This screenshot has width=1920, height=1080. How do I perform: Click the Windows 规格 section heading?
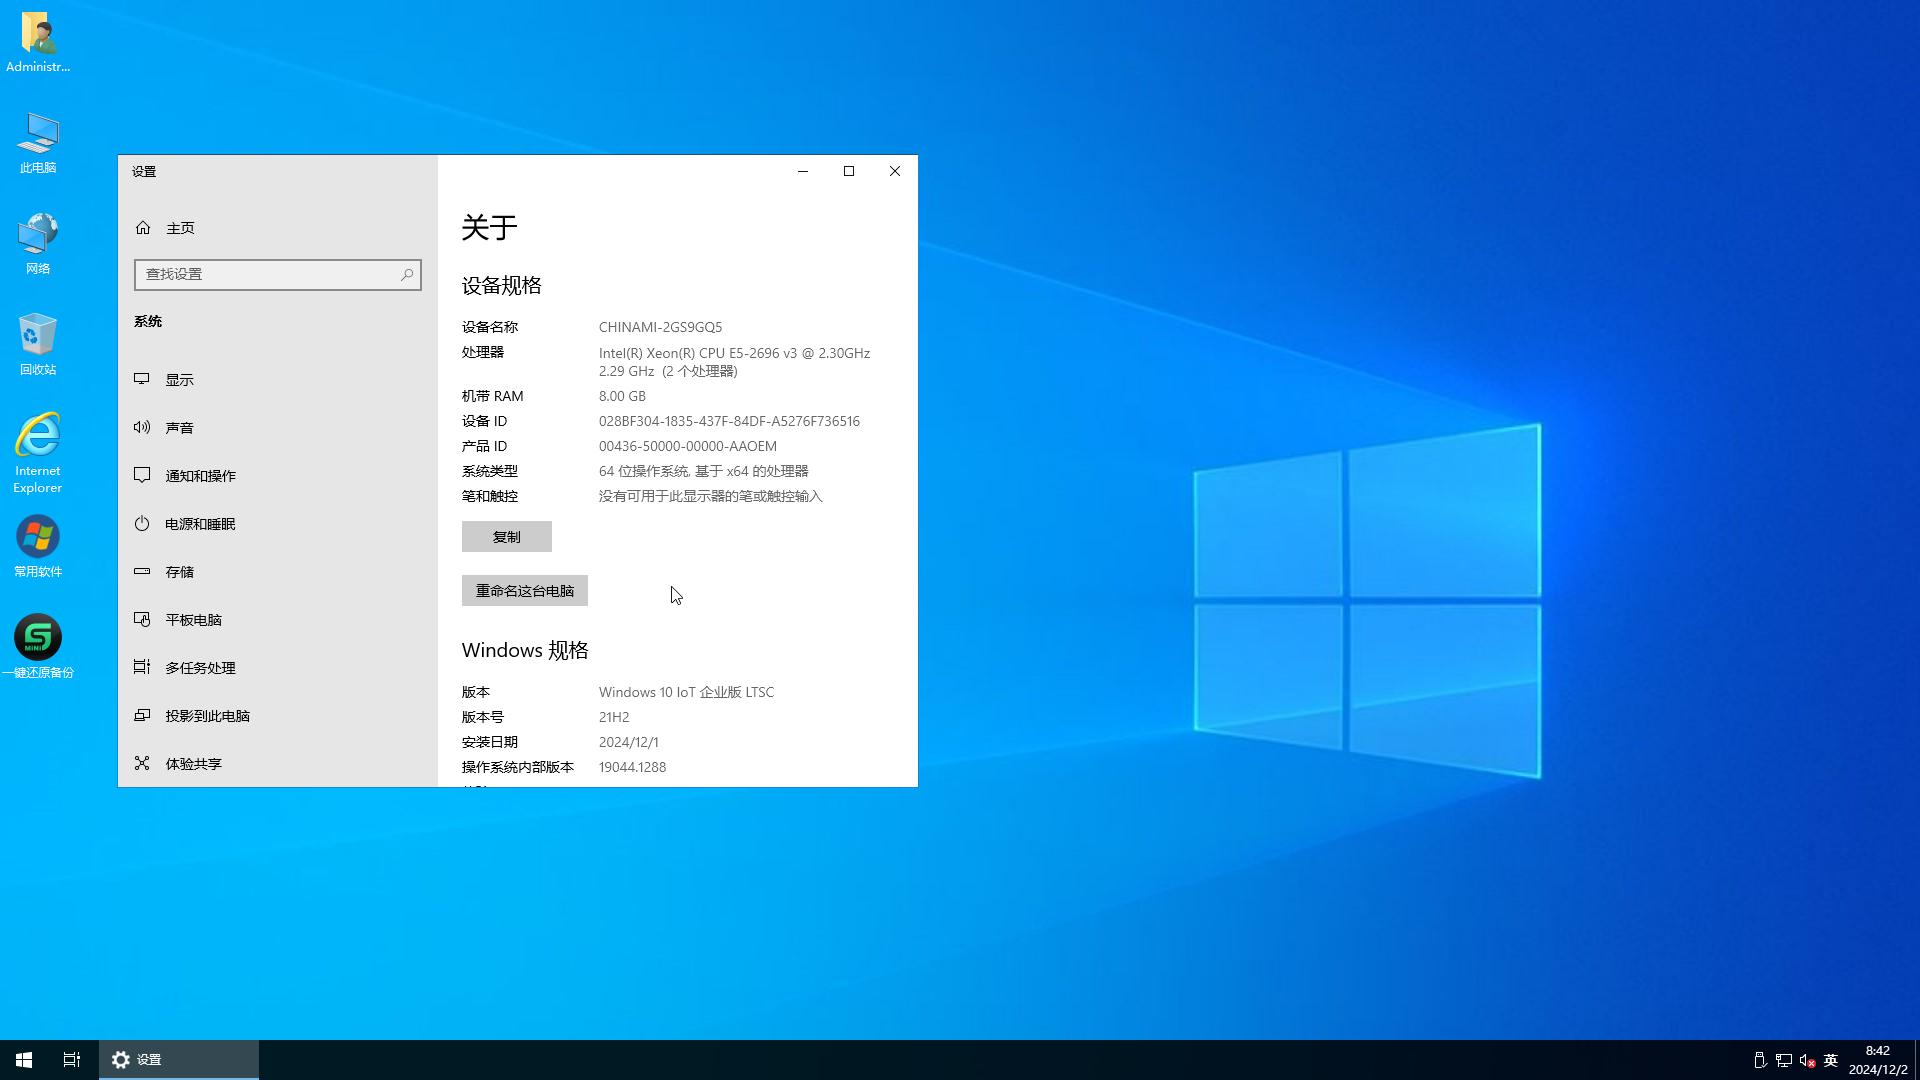(x=525, y=651)
